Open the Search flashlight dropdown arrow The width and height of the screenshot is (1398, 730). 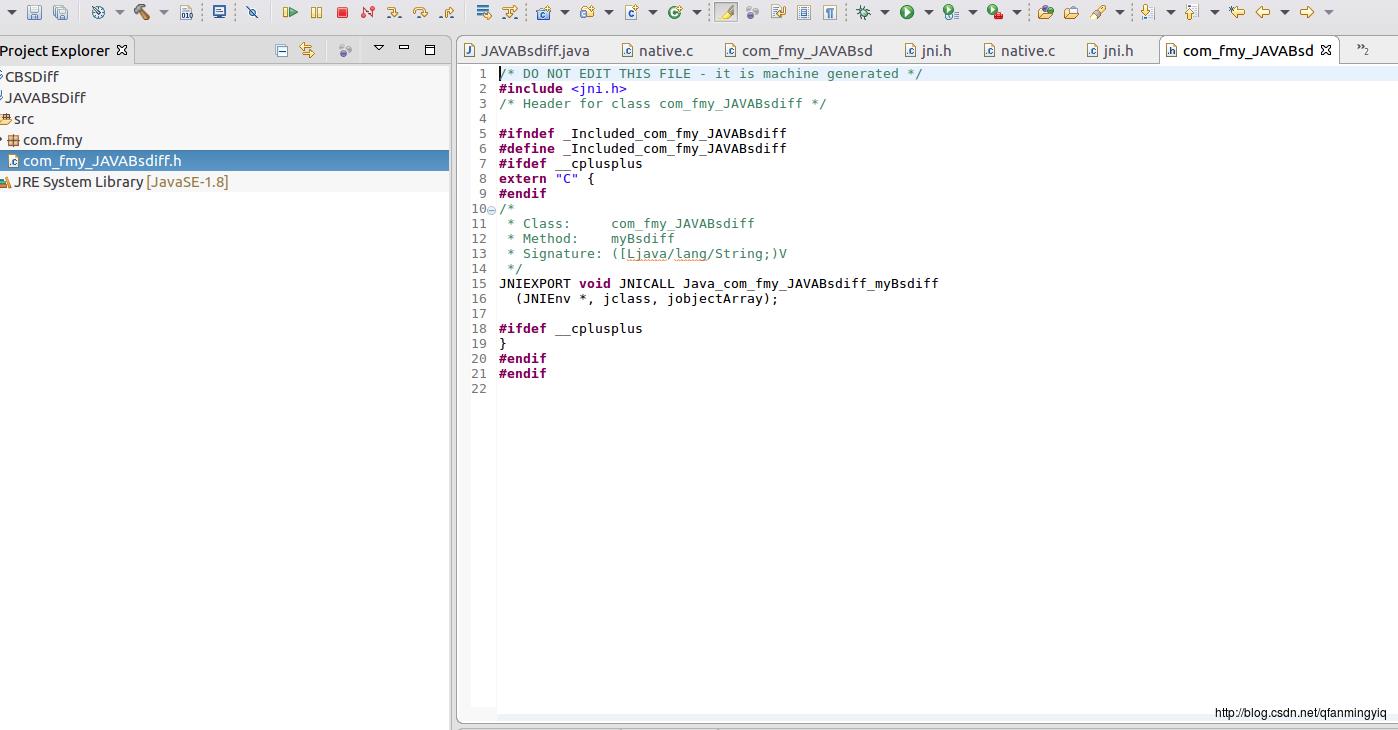click(1120, 12)
